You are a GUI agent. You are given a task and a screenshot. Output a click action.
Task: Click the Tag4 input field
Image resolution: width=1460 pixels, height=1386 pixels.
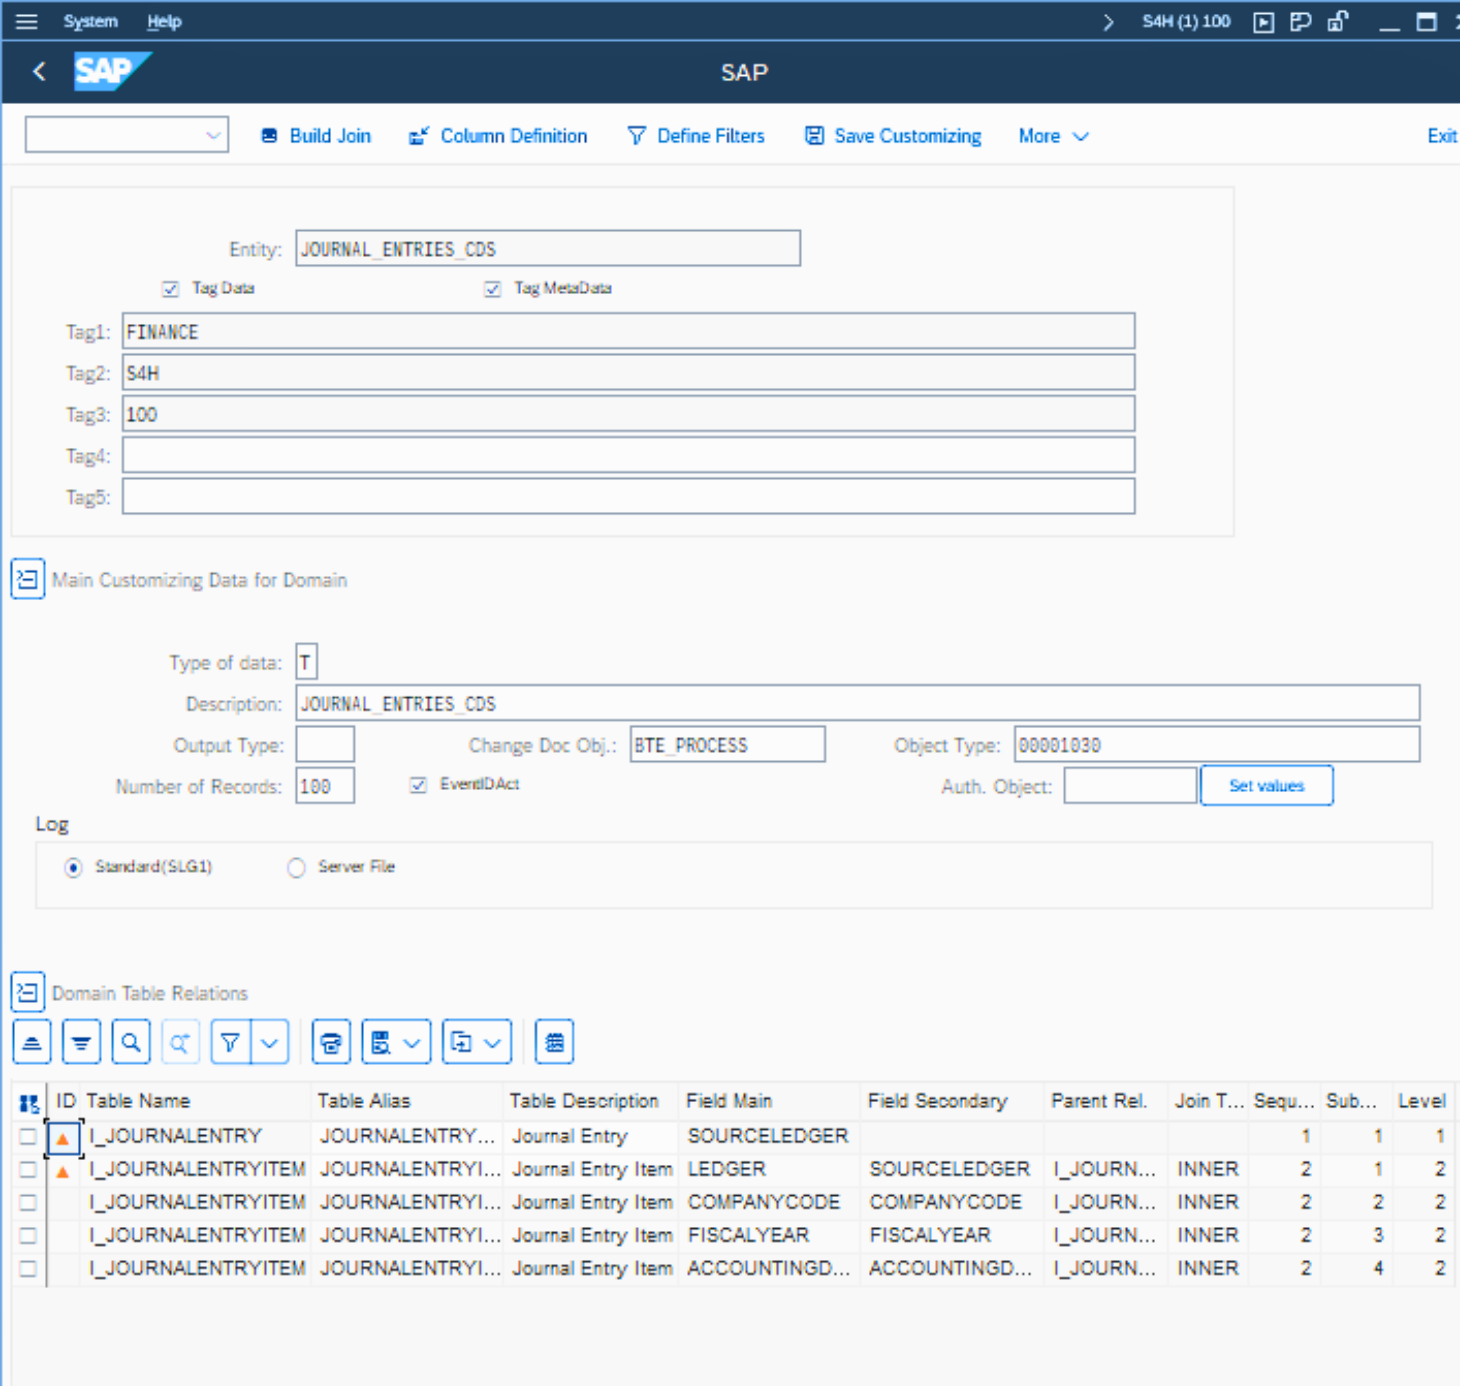click(x=628, y=455)
